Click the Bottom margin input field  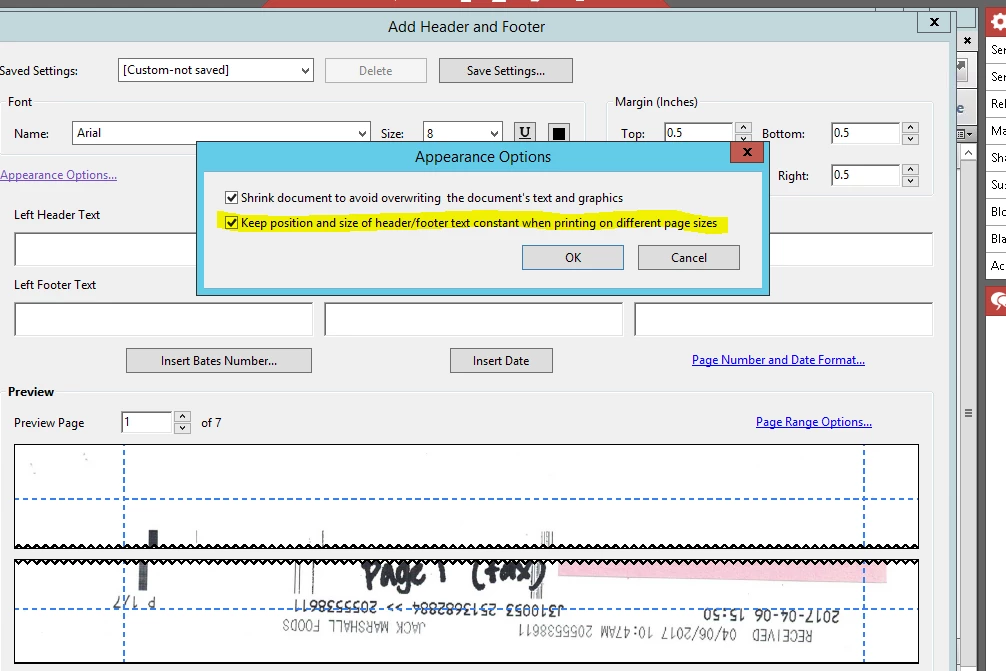pyautogui.click(x=865, y=133)
